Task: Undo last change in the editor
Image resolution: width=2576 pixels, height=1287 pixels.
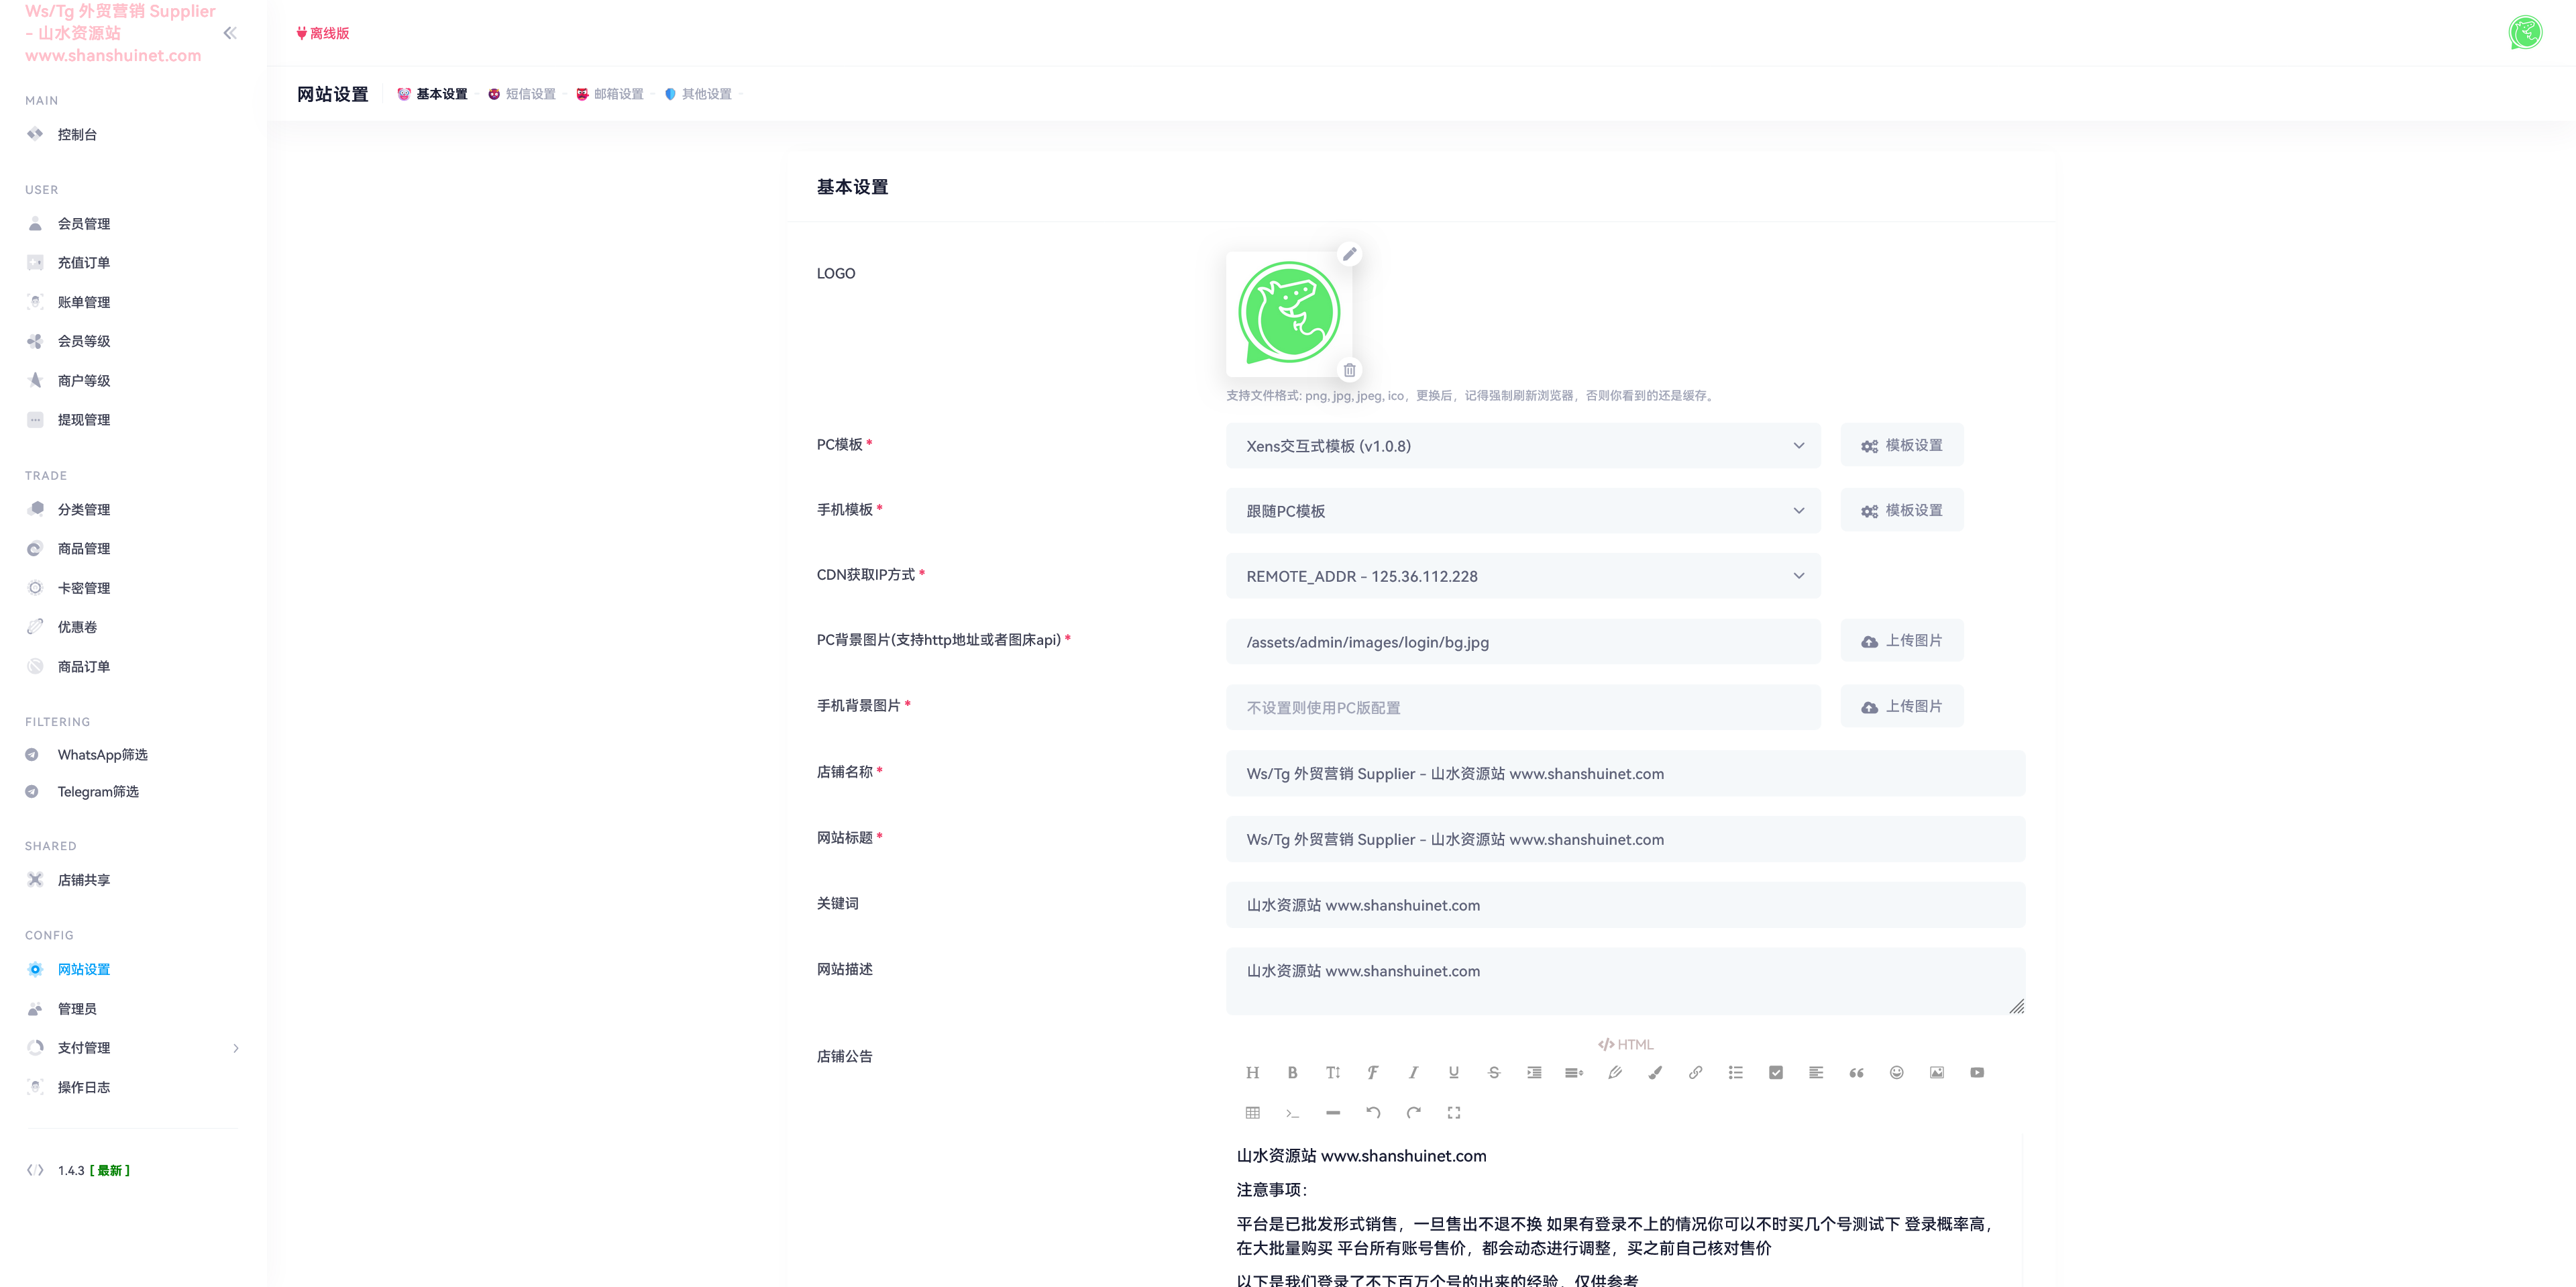Action: tap(1373, 1112)
